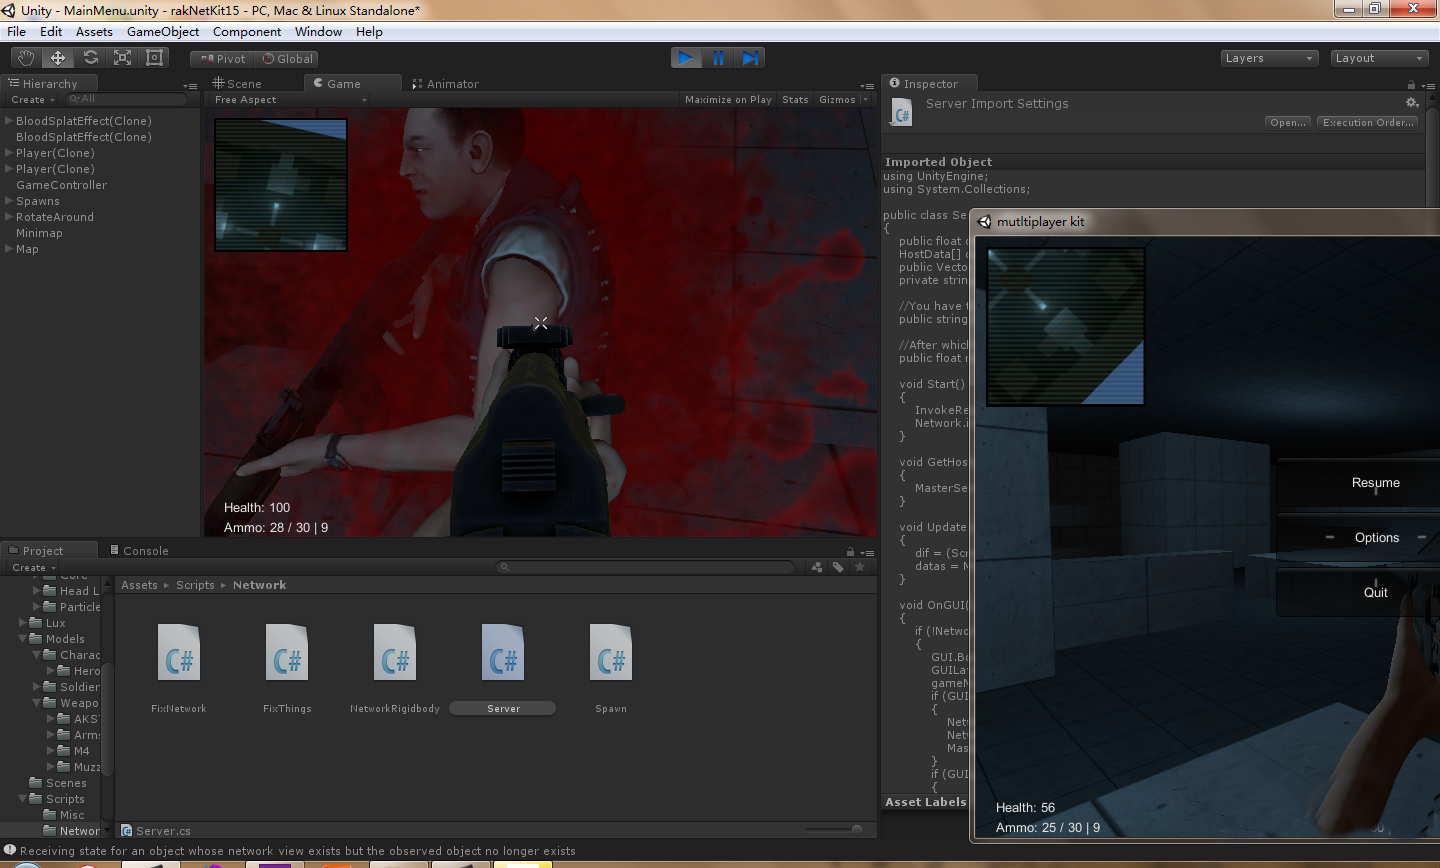Click the Play button to stop playmode
This screenshot has height=868, width=1440.
click(x=686, y=58)
